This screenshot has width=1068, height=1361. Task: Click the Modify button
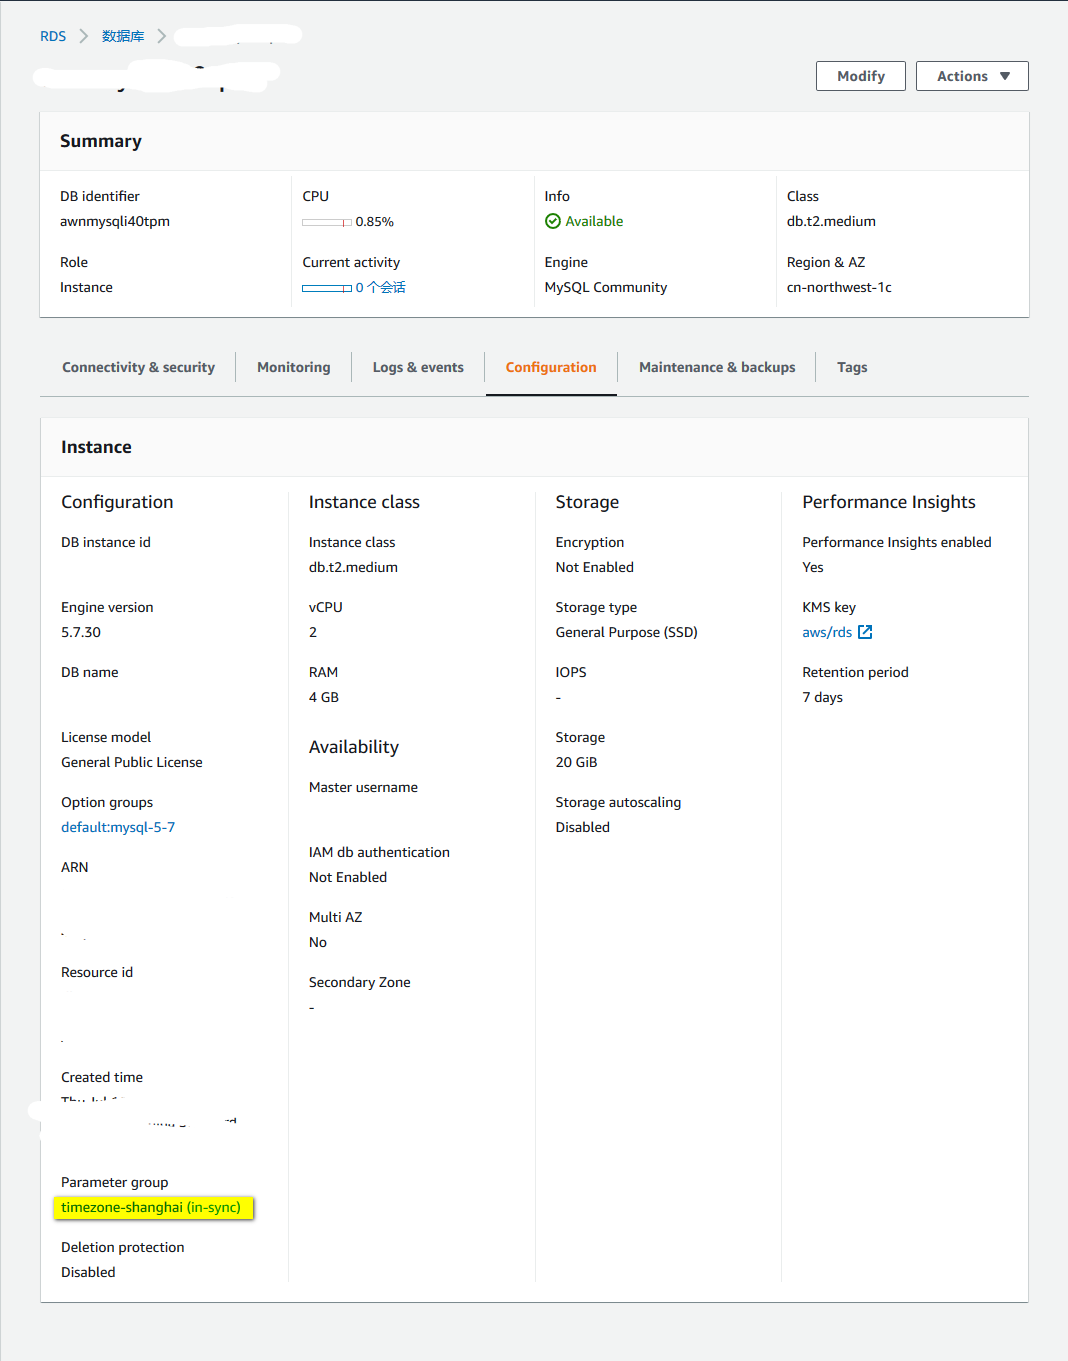pyautogui.click(x=860, y=76)
